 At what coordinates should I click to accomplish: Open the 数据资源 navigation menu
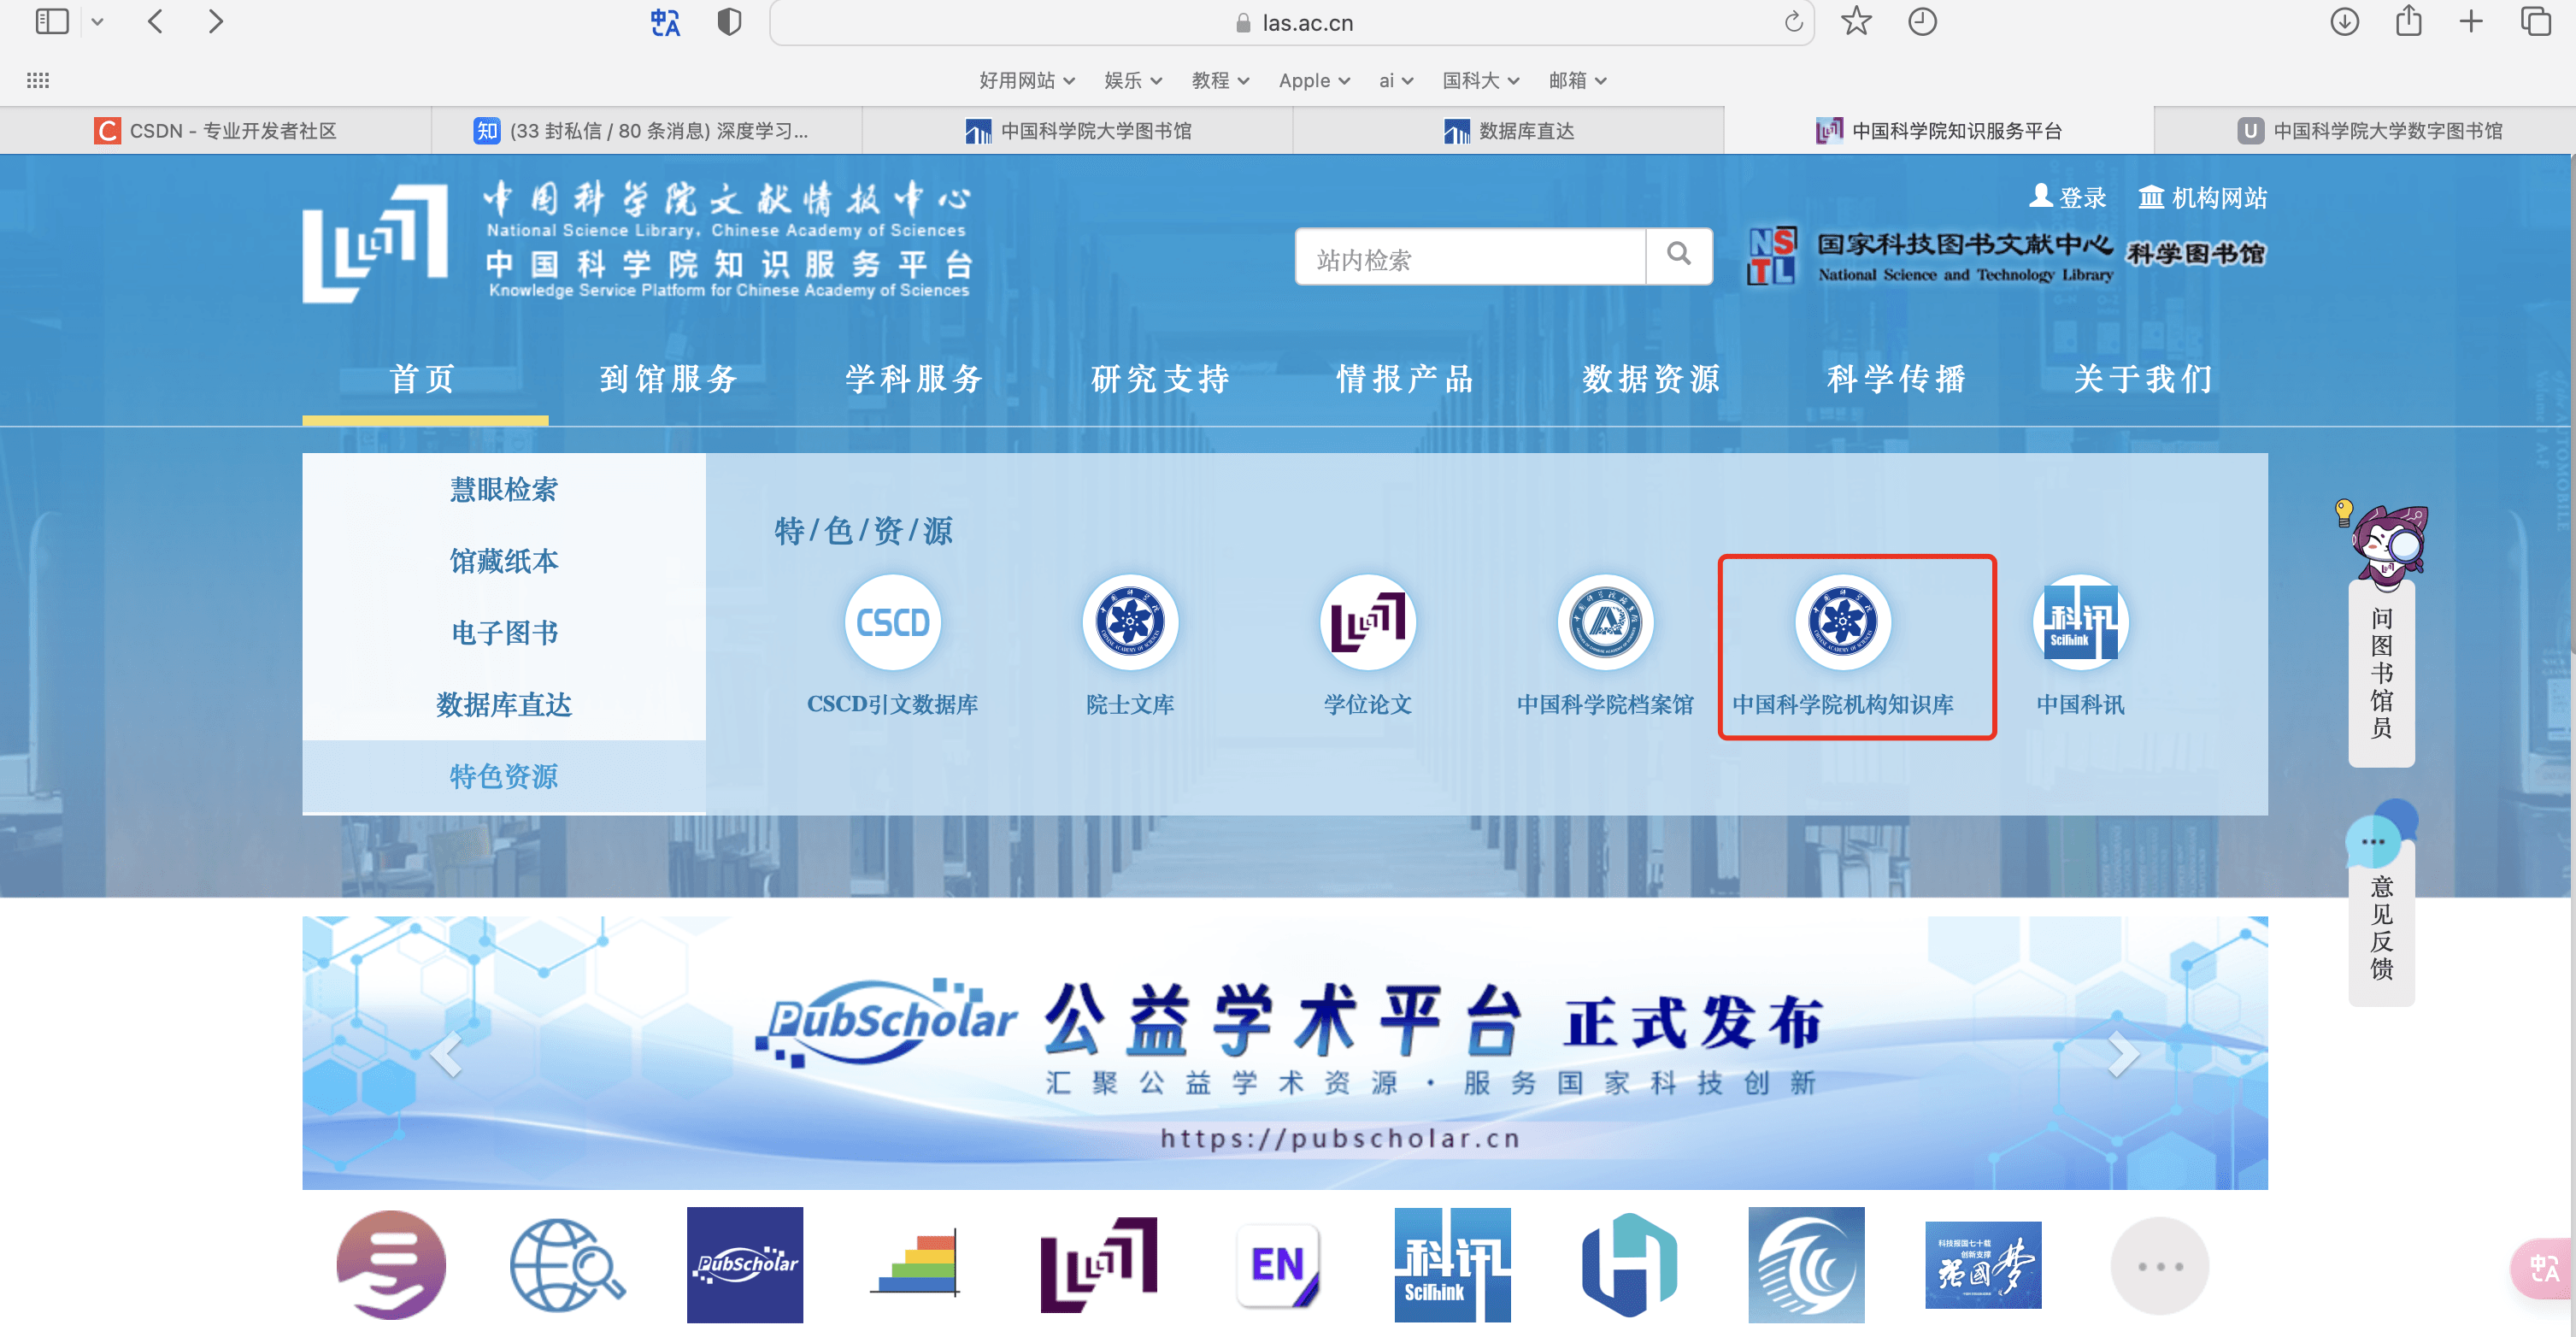click(x=1651, y=378)
